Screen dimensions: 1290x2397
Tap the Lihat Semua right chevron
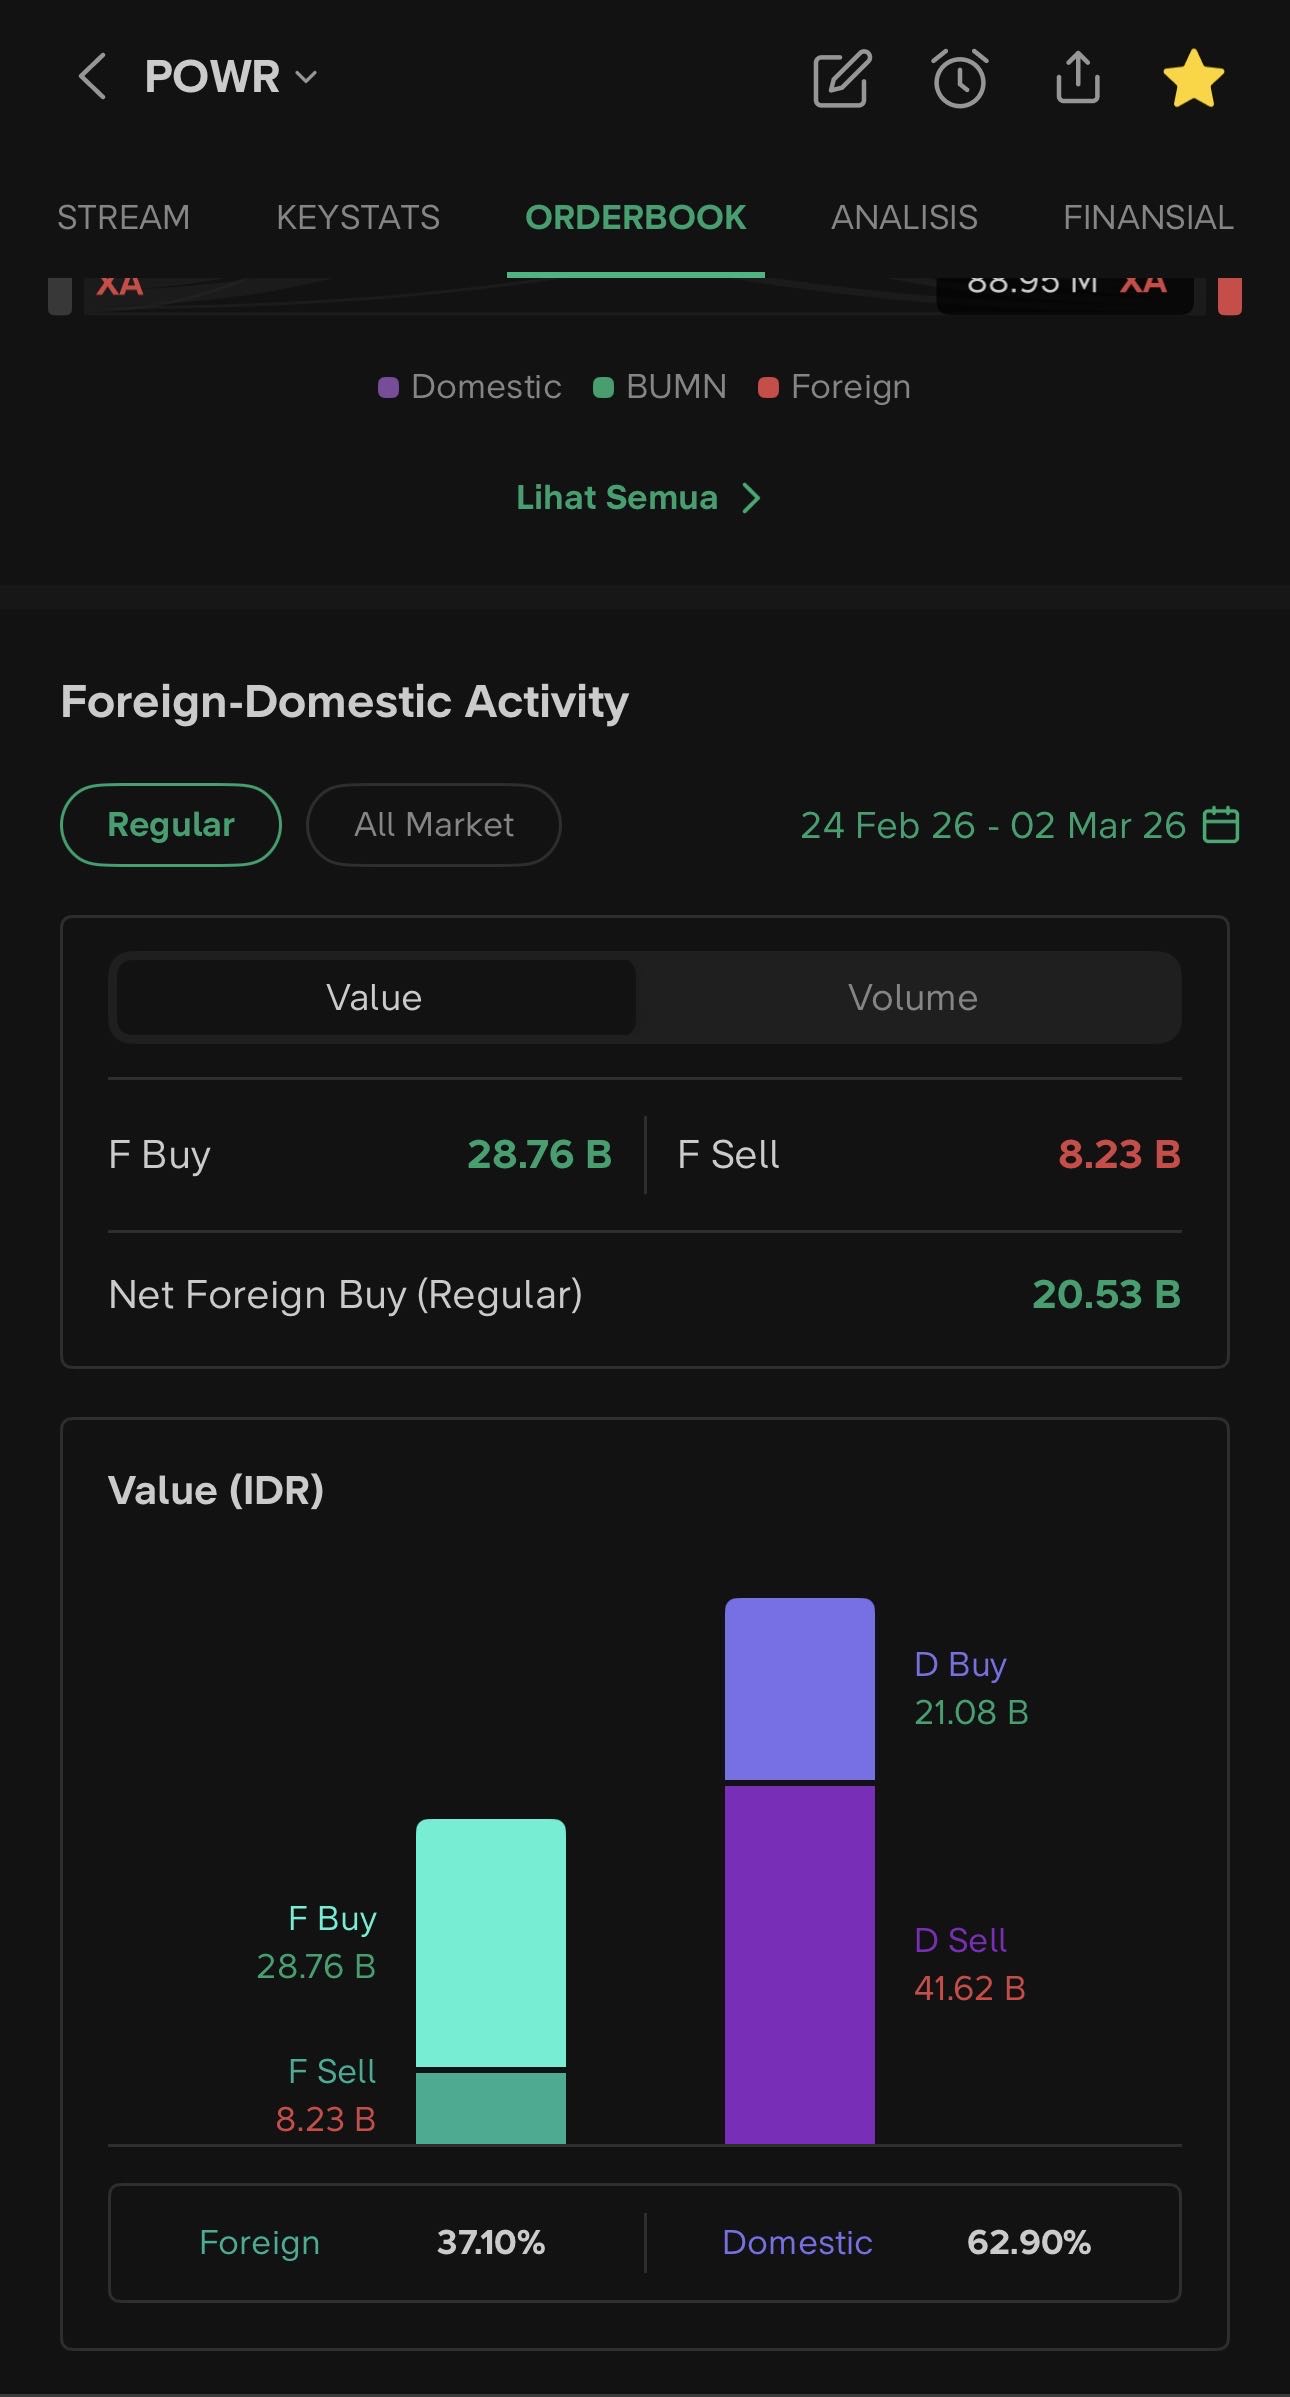tap(752, 498)
